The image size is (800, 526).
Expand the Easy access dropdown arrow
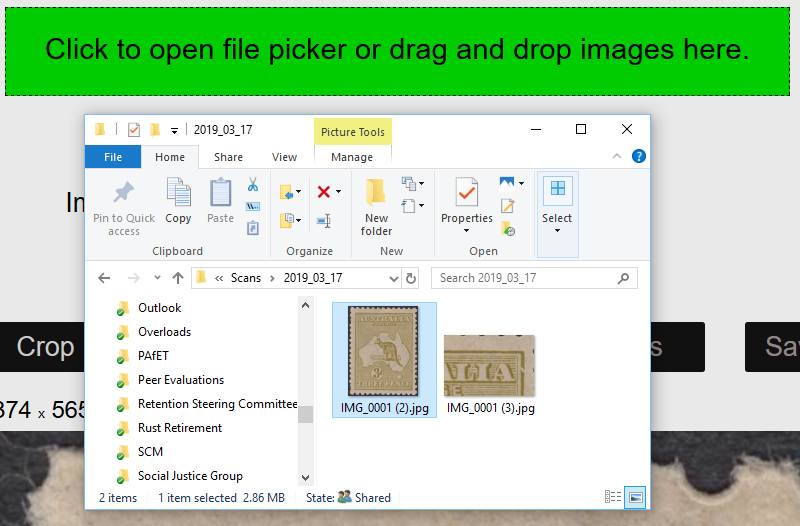(421, 206)
